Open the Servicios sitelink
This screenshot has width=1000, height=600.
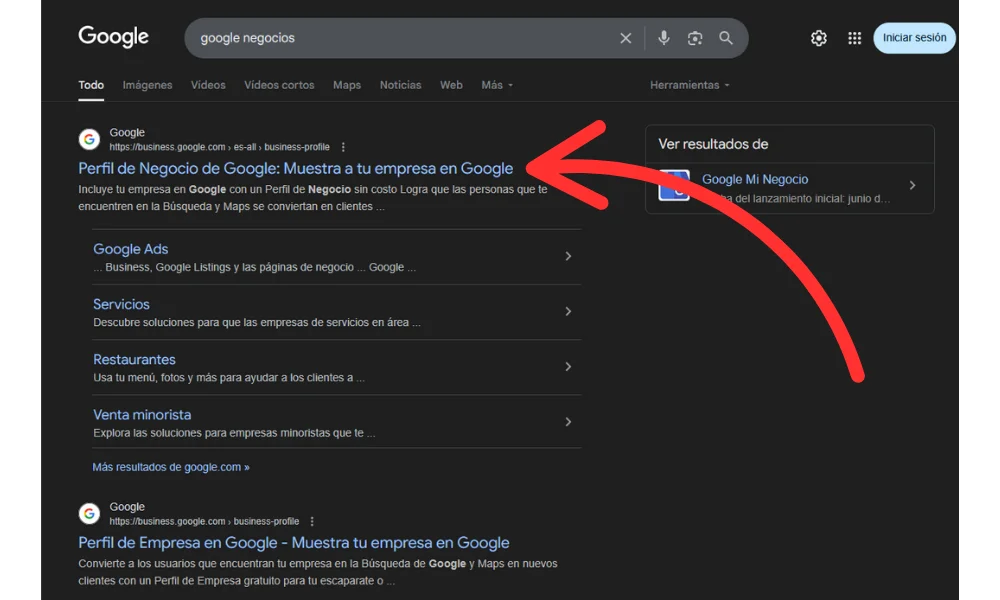[x=121, y=305]
